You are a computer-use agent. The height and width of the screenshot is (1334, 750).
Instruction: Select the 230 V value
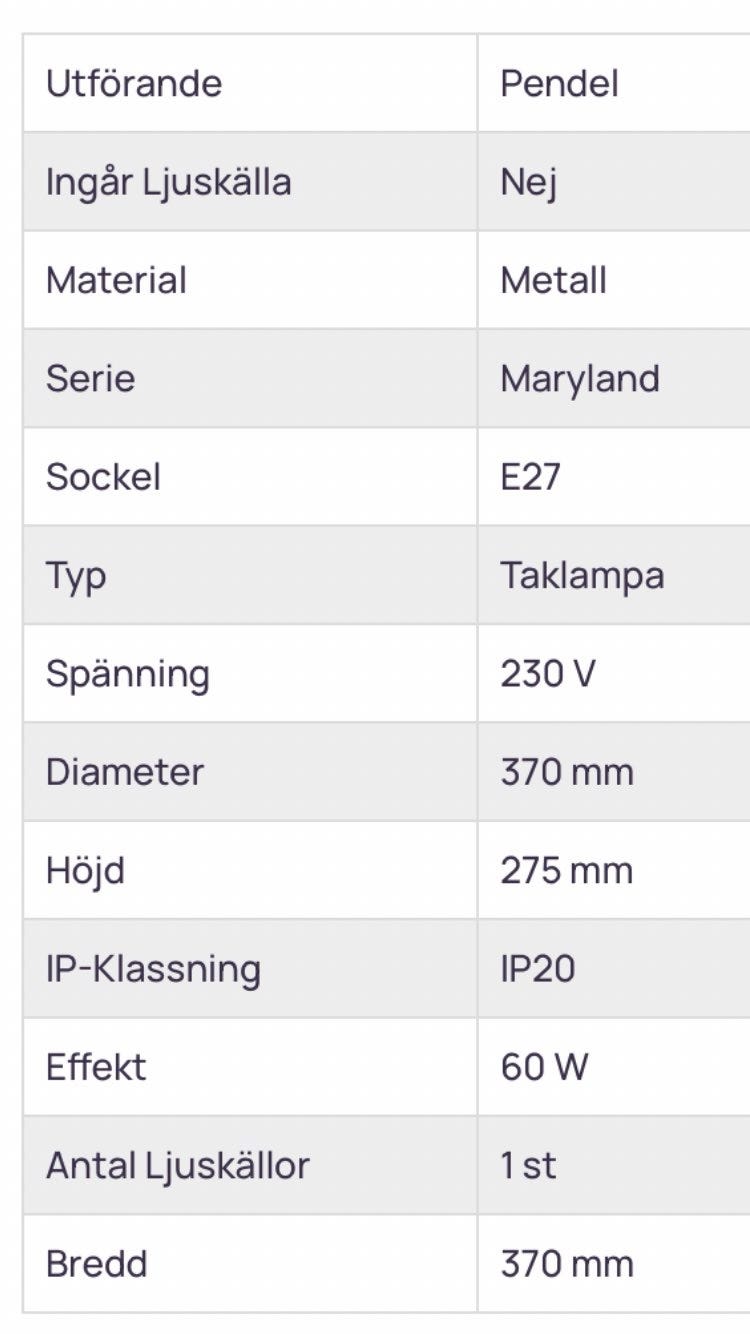click(x=547, y=674)
